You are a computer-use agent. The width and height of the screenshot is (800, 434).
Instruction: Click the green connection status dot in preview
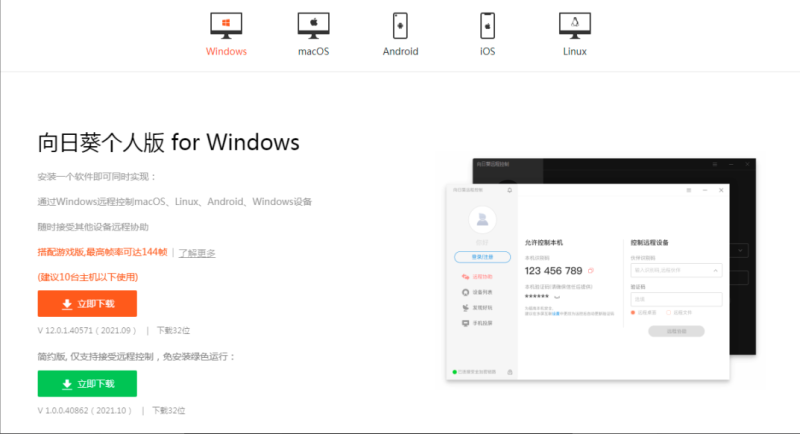tap(455, 372)
